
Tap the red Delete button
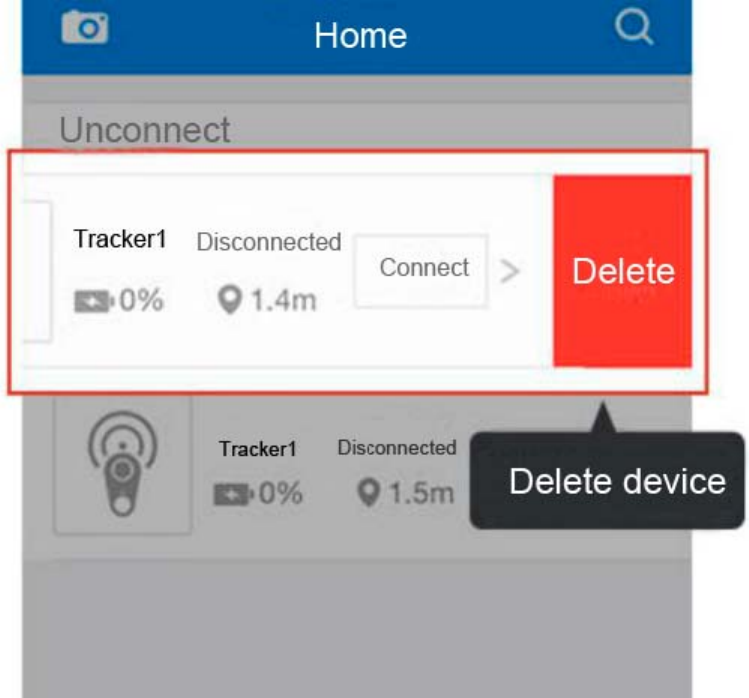click(x=622, y=271)
